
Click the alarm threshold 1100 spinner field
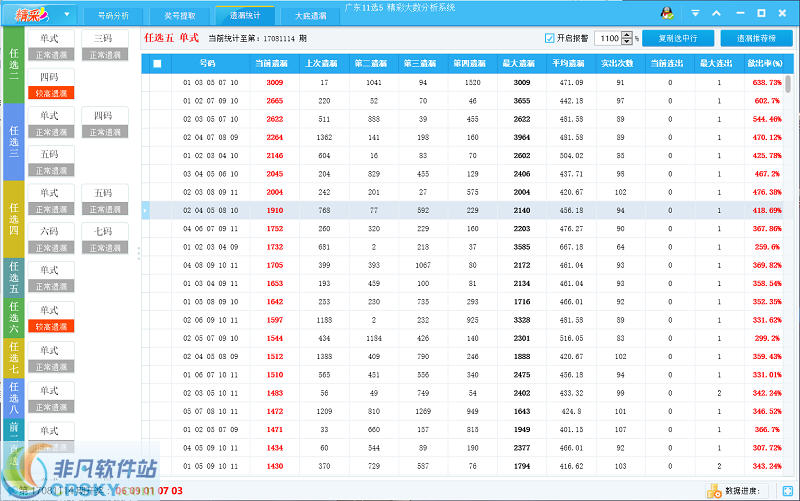613,38
